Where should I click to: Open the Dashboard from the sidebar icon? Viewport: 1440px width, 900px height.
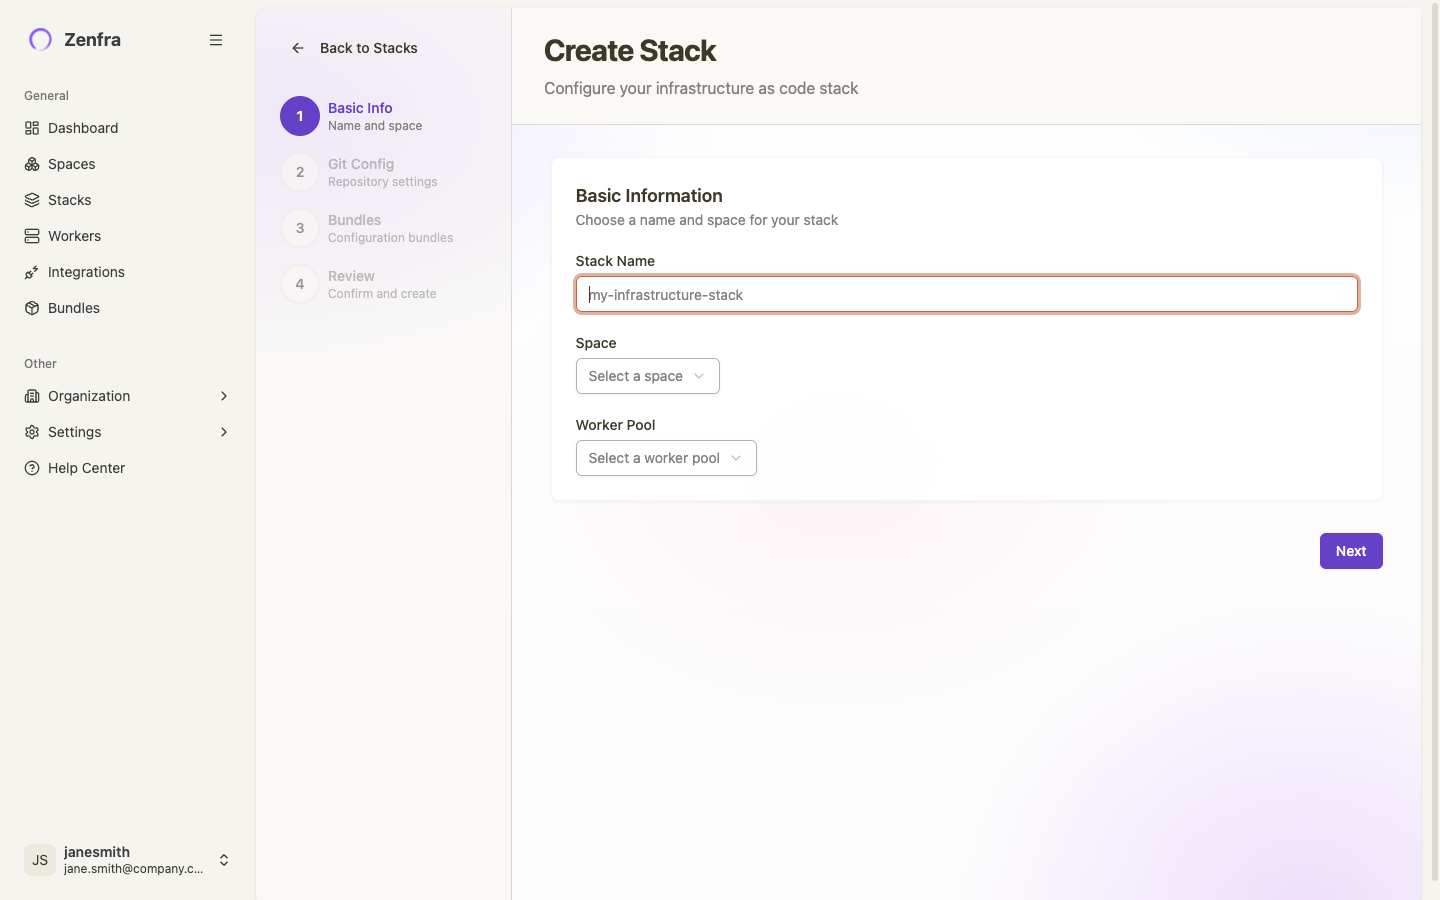click(x=32, y=128)
